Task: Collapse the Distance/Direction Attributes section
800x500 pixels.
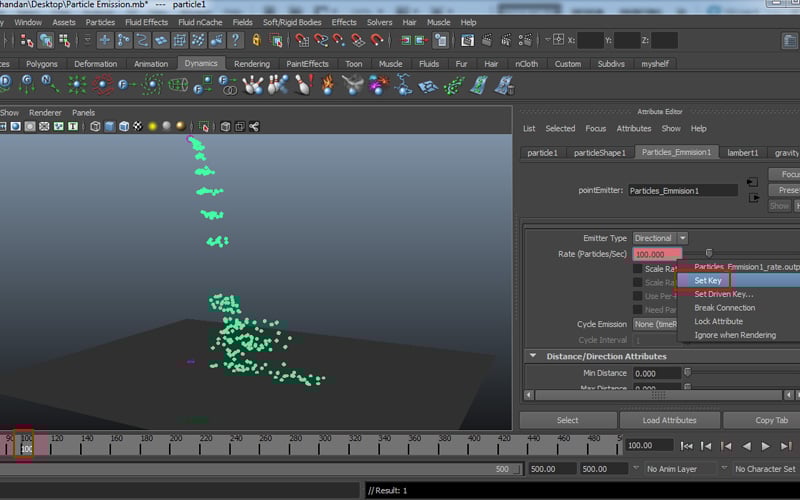Action: 534,356
